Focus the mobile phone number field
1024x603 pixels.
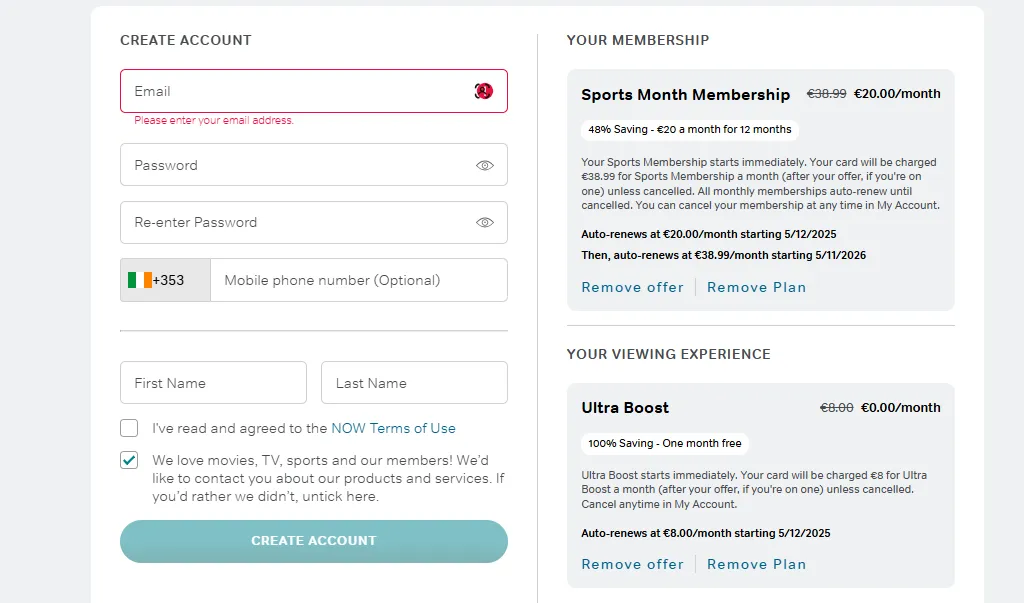(358, 280)
